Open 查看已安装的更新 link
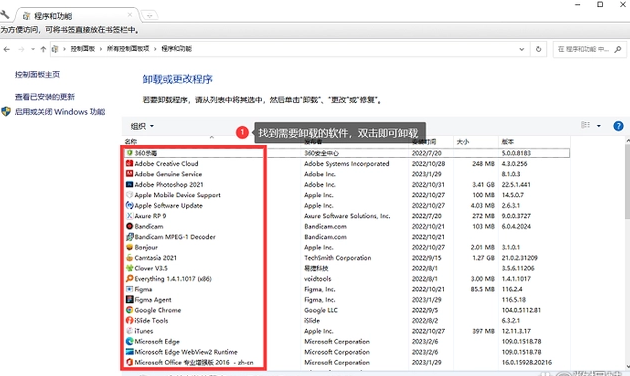The image size is (630, 376). click(45, 97)
